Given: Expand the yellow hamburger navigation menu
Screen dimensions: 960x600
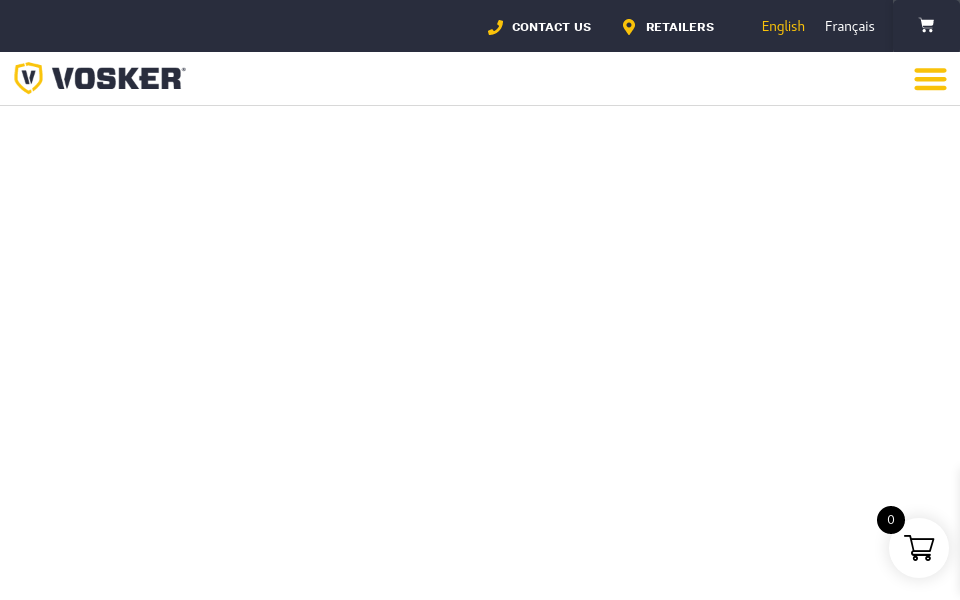Looking at the screenshot, I should tap(930, 79).
